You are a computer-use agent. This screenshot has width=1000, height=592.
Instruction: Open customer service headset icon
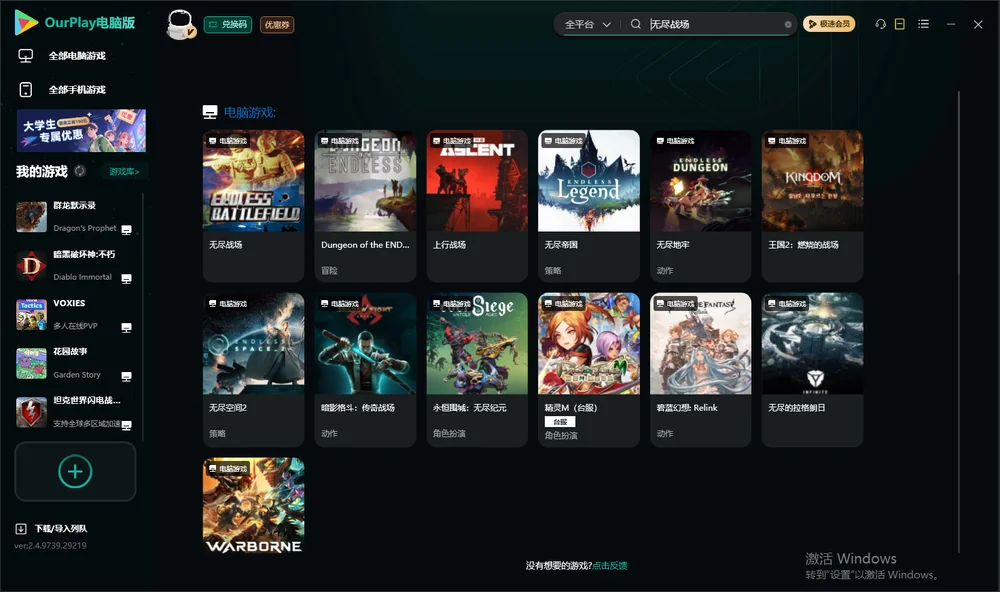tap(881, 24)
